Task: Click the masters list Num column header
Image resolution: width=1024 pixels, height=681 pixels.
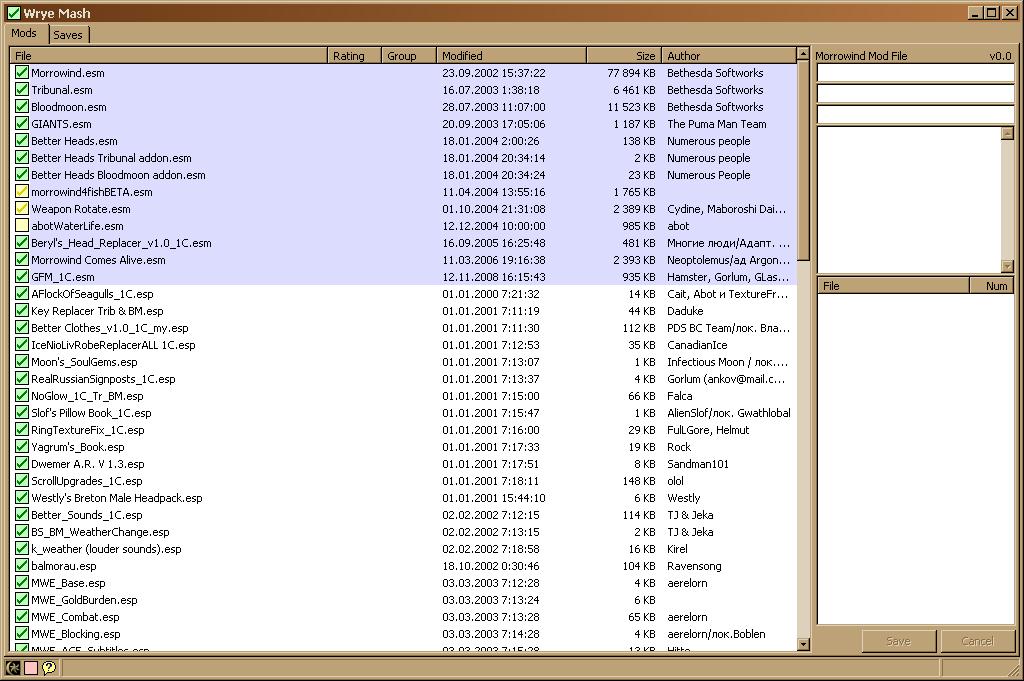Action: (x=991, y=285)
